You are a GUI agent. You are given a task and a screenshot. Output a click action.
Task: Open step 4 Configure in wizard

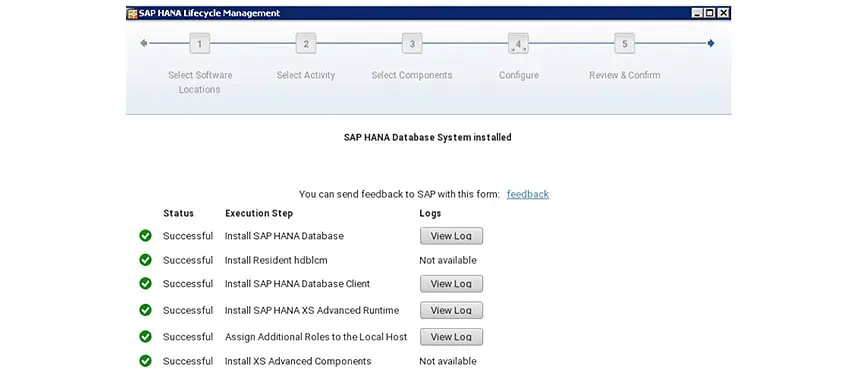point(519,44)
